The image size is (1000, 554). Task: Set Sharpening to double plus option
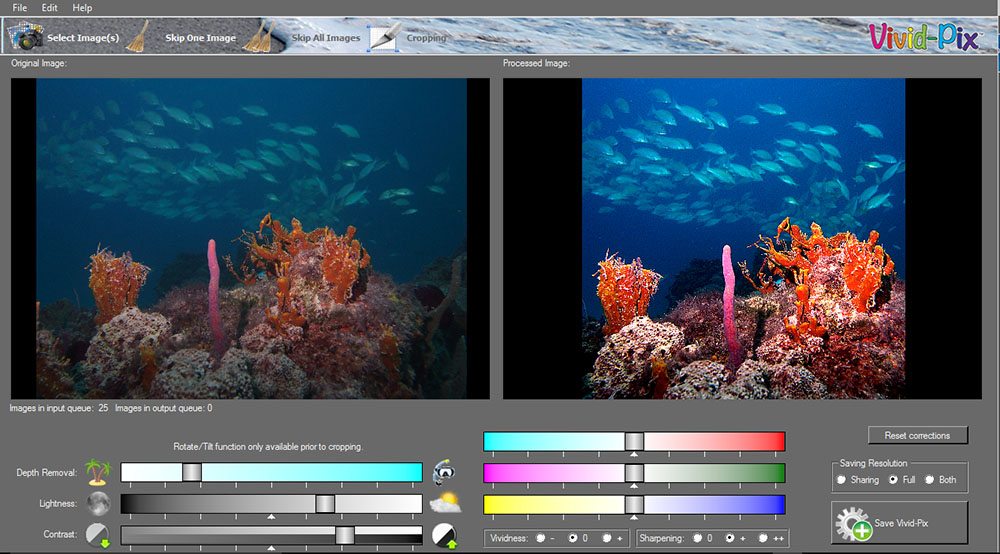[763, 538]
